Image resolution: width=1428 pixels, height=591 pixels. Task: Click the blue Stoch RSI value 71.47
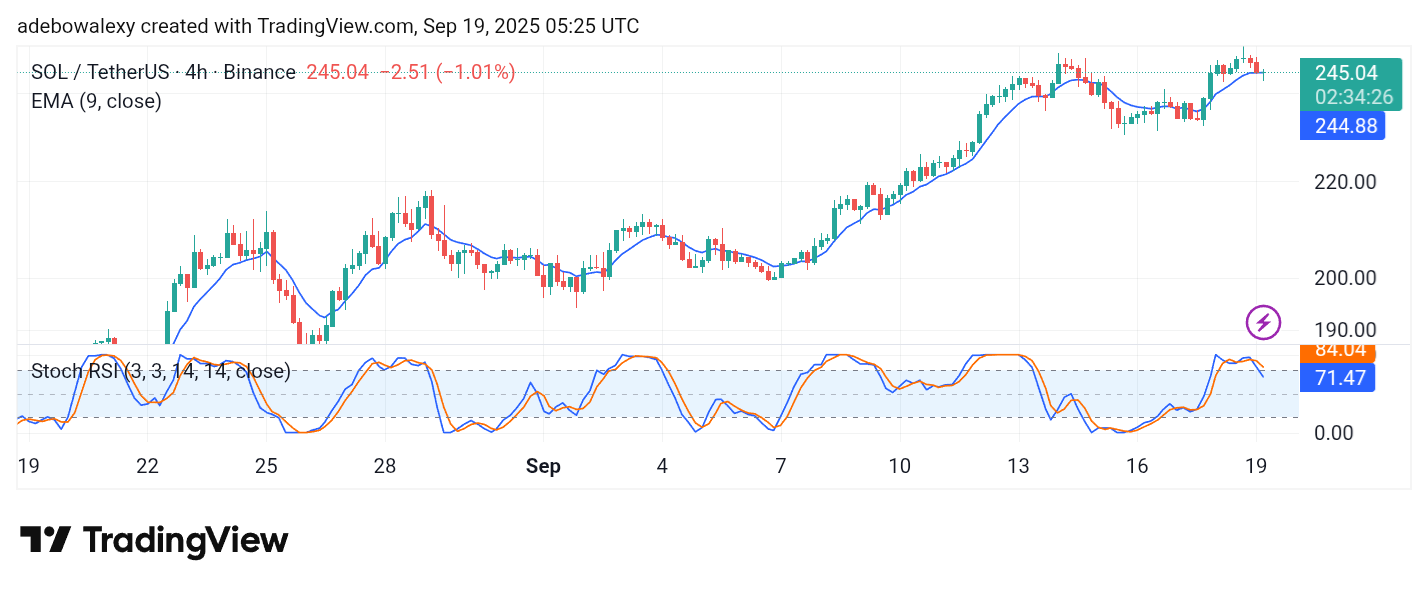(1338, 377)
